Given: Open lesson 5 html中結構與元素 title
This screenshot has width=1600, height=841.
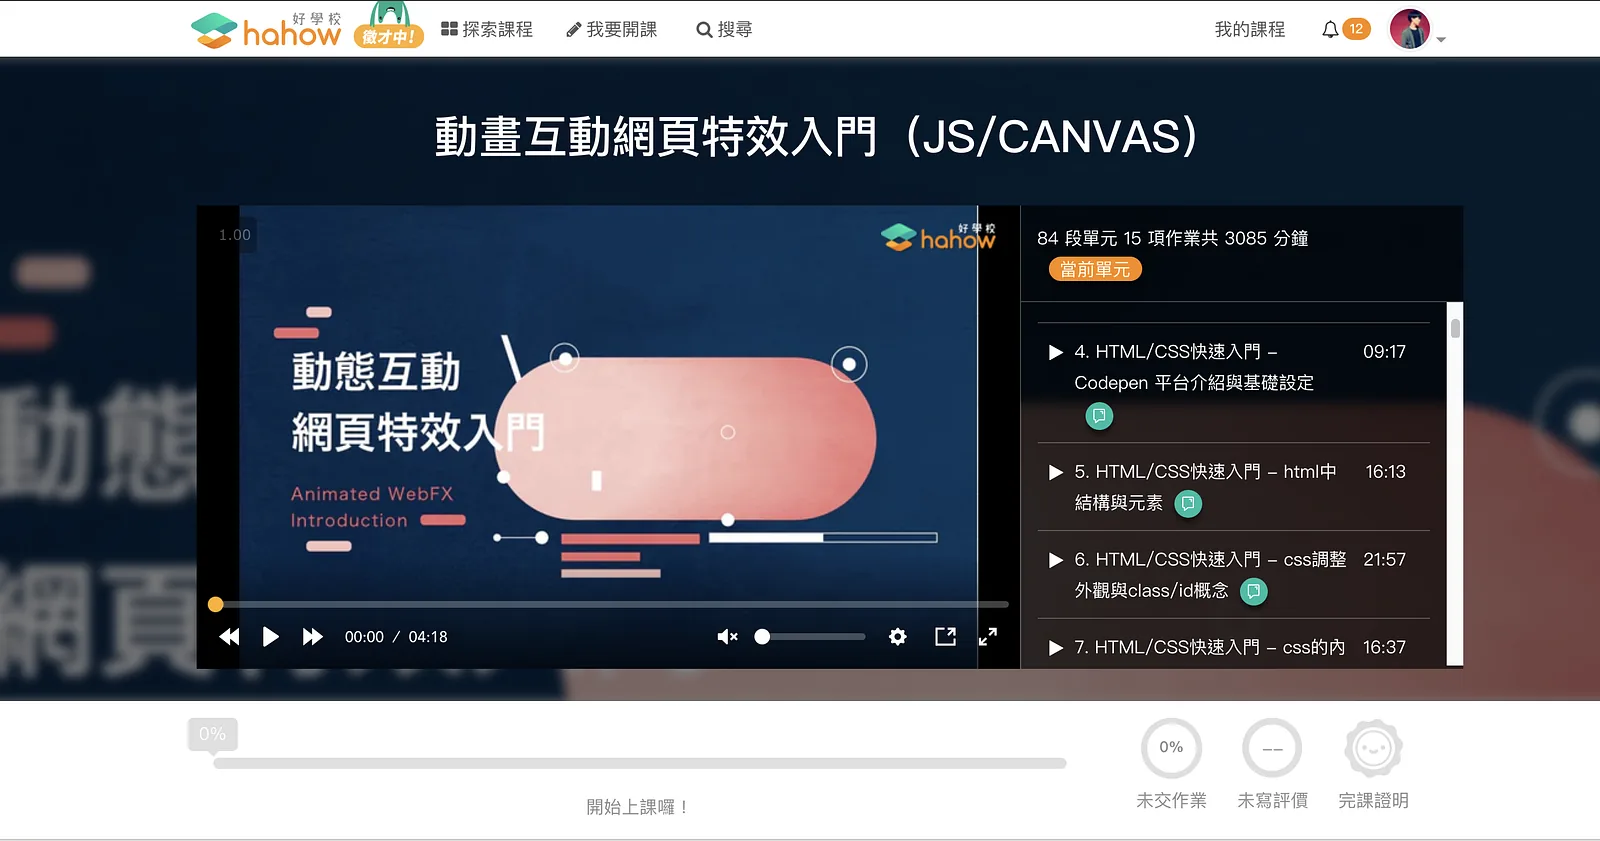Looking at the screenshot, I should (x=1205, y=487).
